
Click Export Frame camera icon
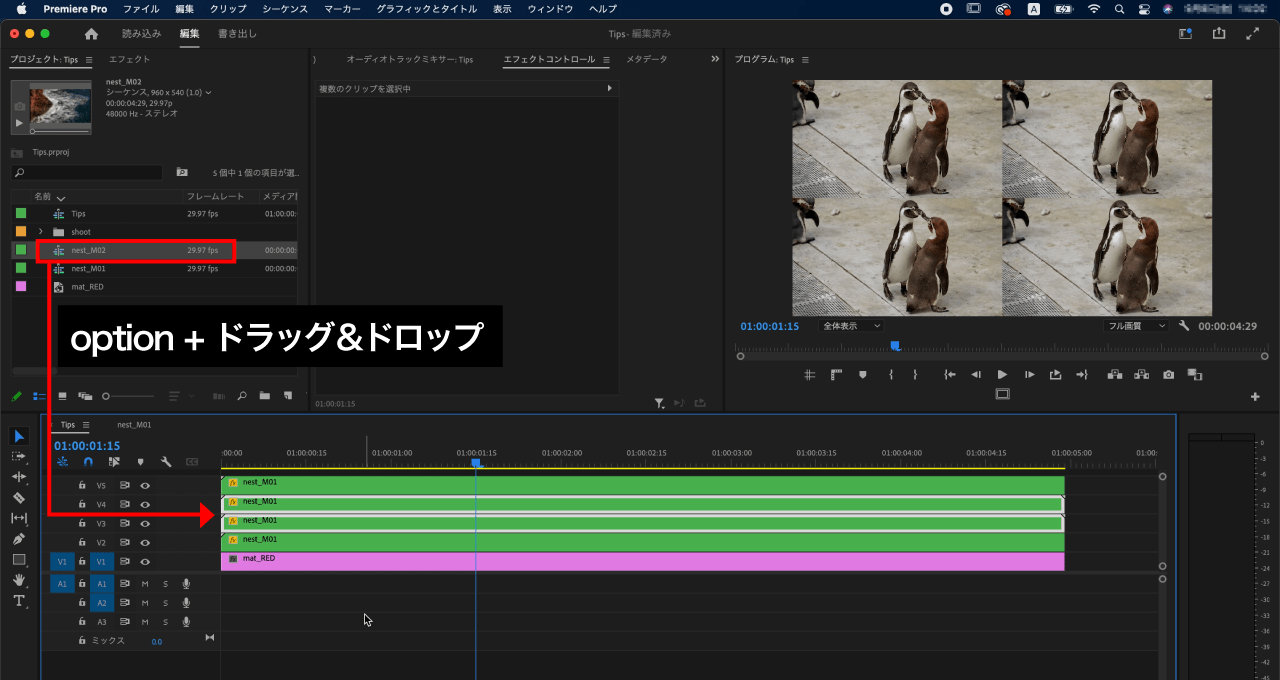[x=1168, y=375]
